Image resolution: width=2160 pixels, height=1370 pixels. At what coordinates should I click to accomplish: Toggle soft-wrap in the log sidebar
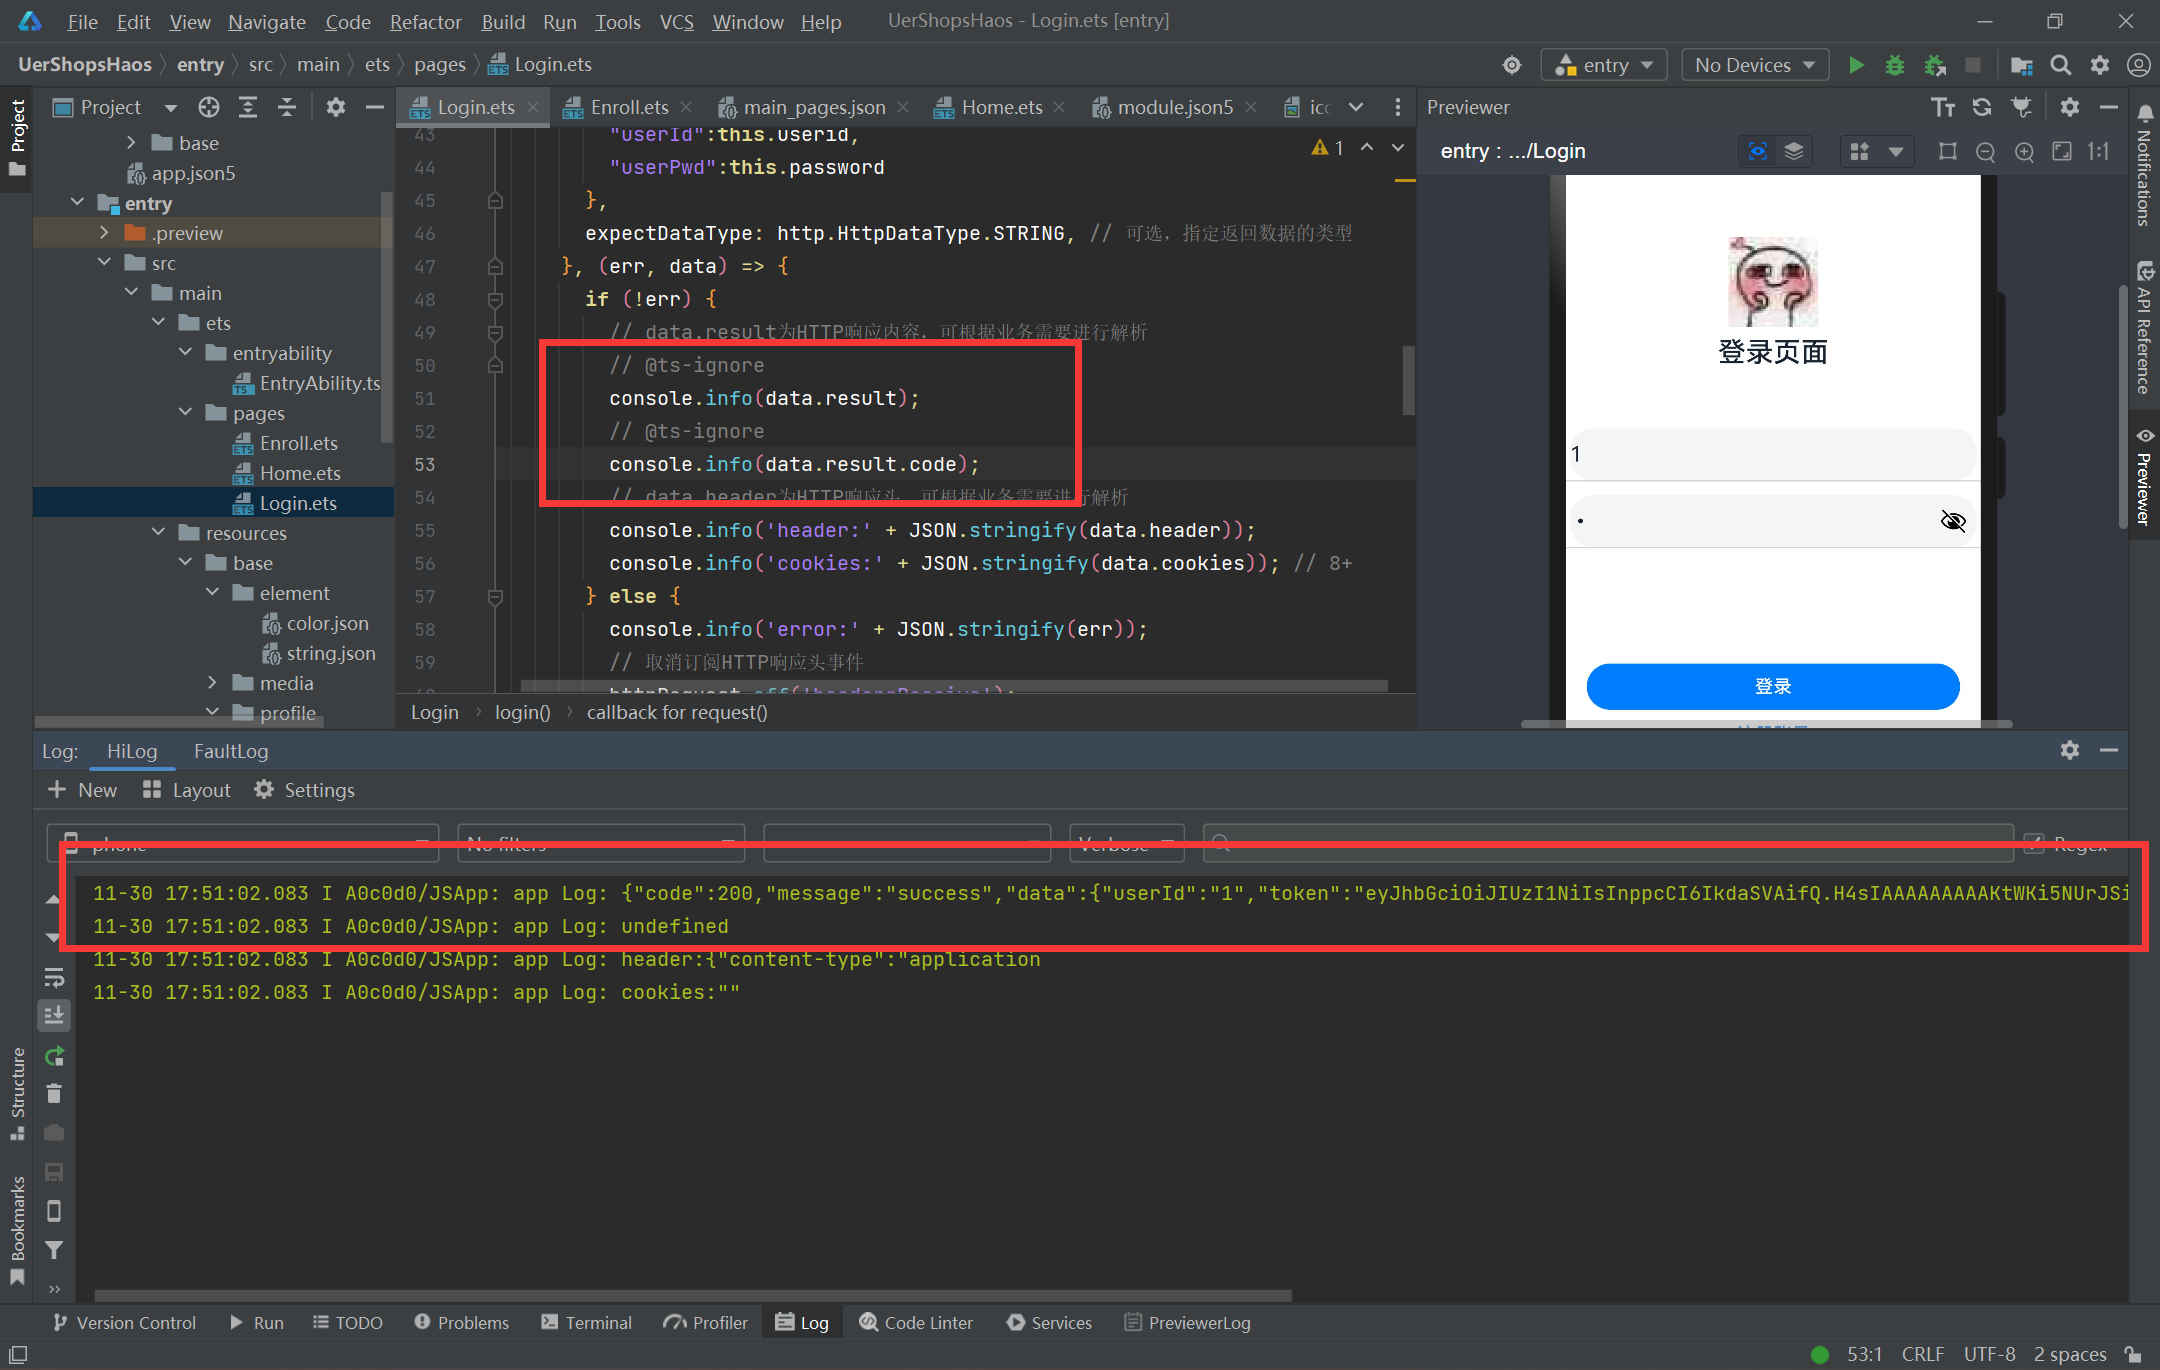(x=54, y=977)
